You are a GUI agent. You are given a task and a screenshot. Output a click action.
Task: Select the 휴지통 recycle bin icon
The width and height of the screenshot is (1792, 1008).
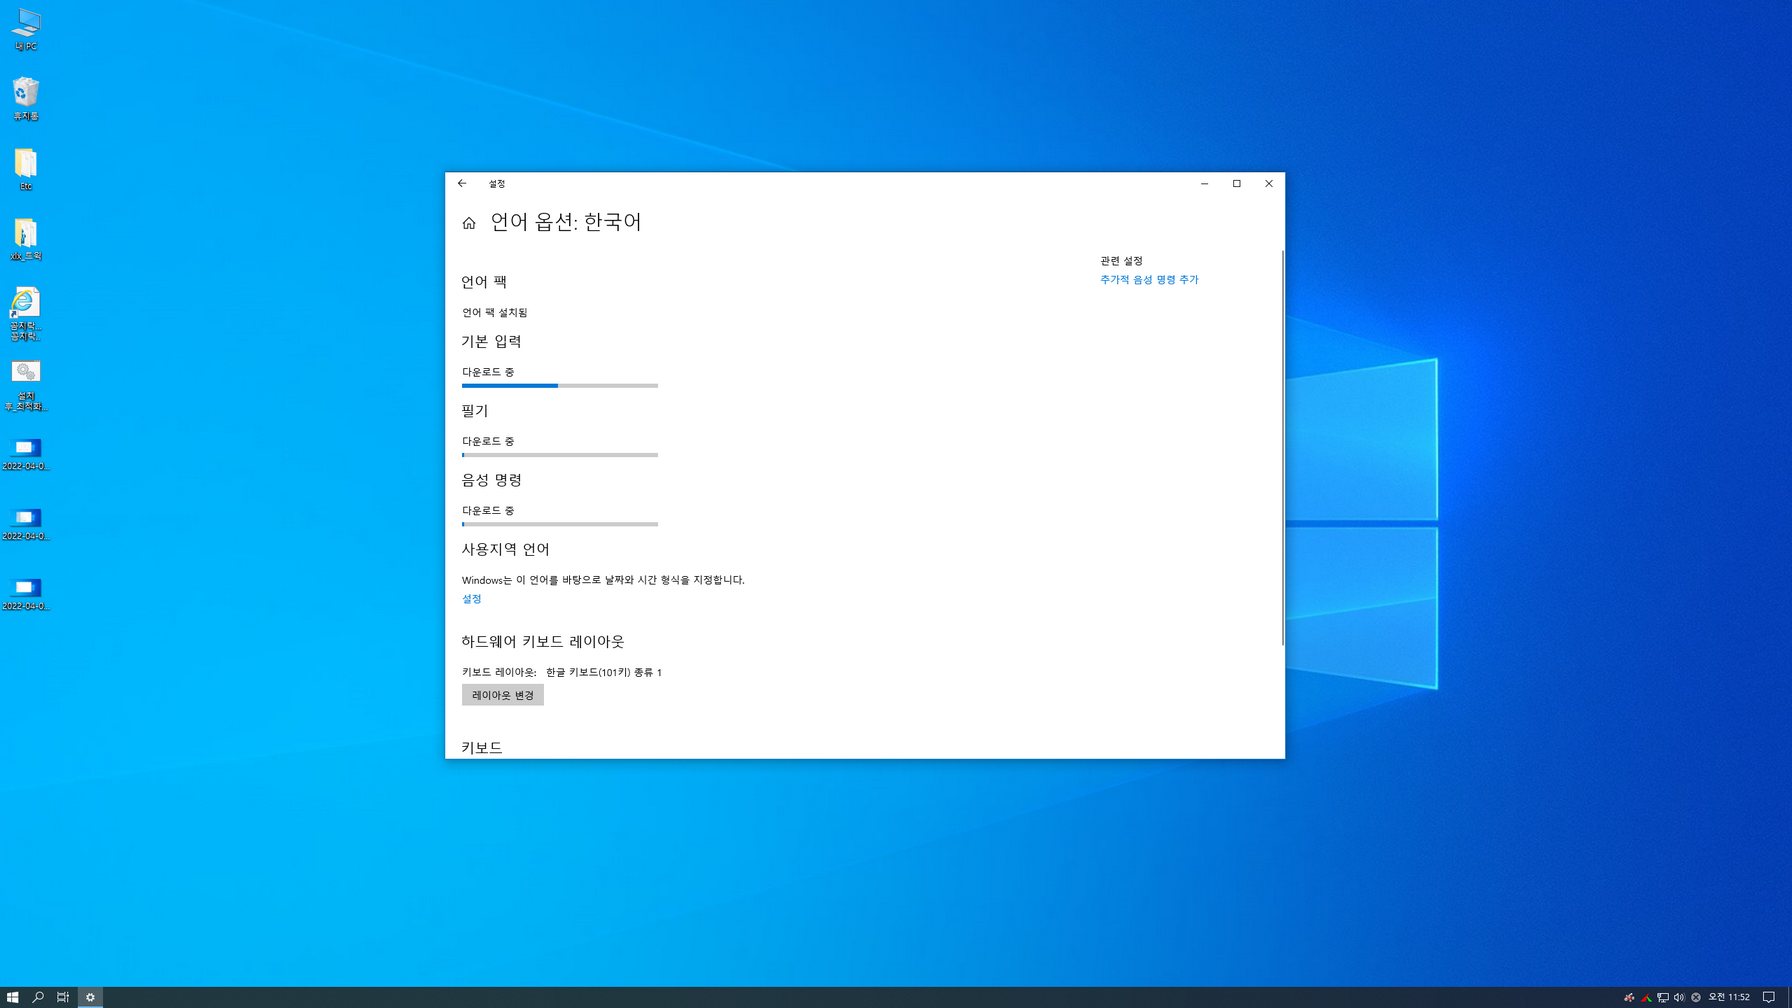[x=26, y=99]
